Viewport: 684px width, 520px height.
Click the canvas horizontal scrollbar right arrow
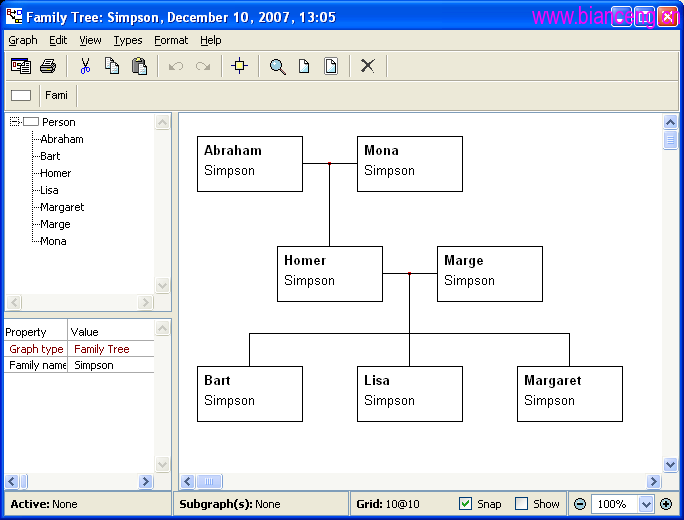[x=653, y=481]
